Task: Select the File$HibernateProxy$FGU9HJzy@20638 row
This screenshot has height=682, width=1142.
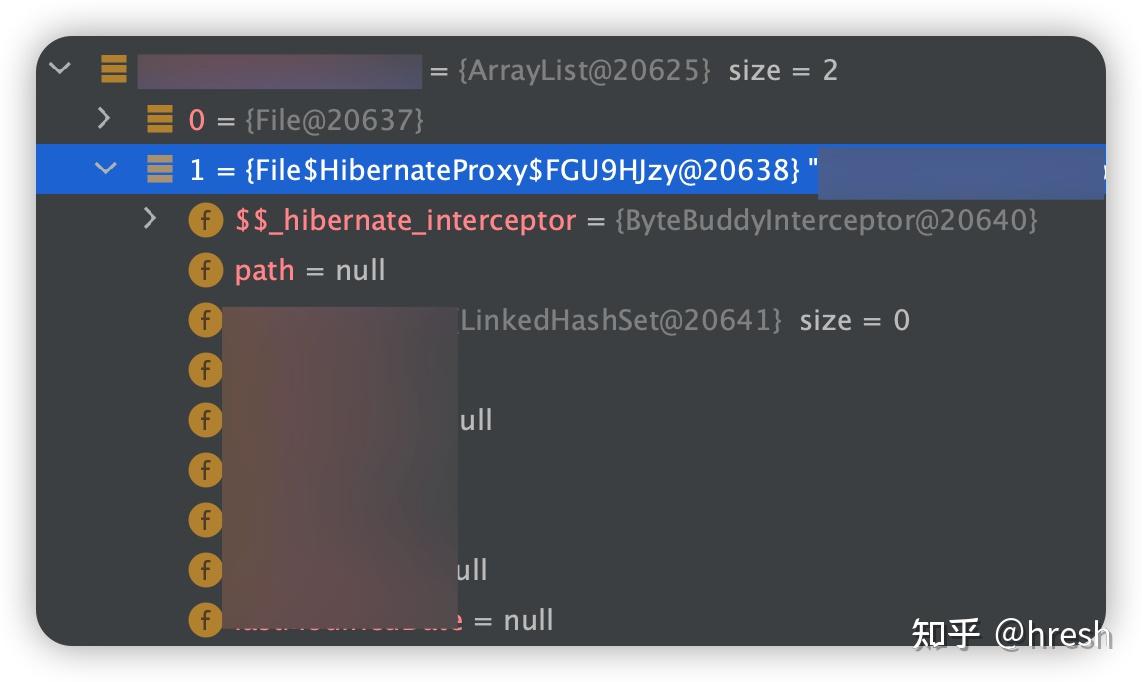Action: 571,169
